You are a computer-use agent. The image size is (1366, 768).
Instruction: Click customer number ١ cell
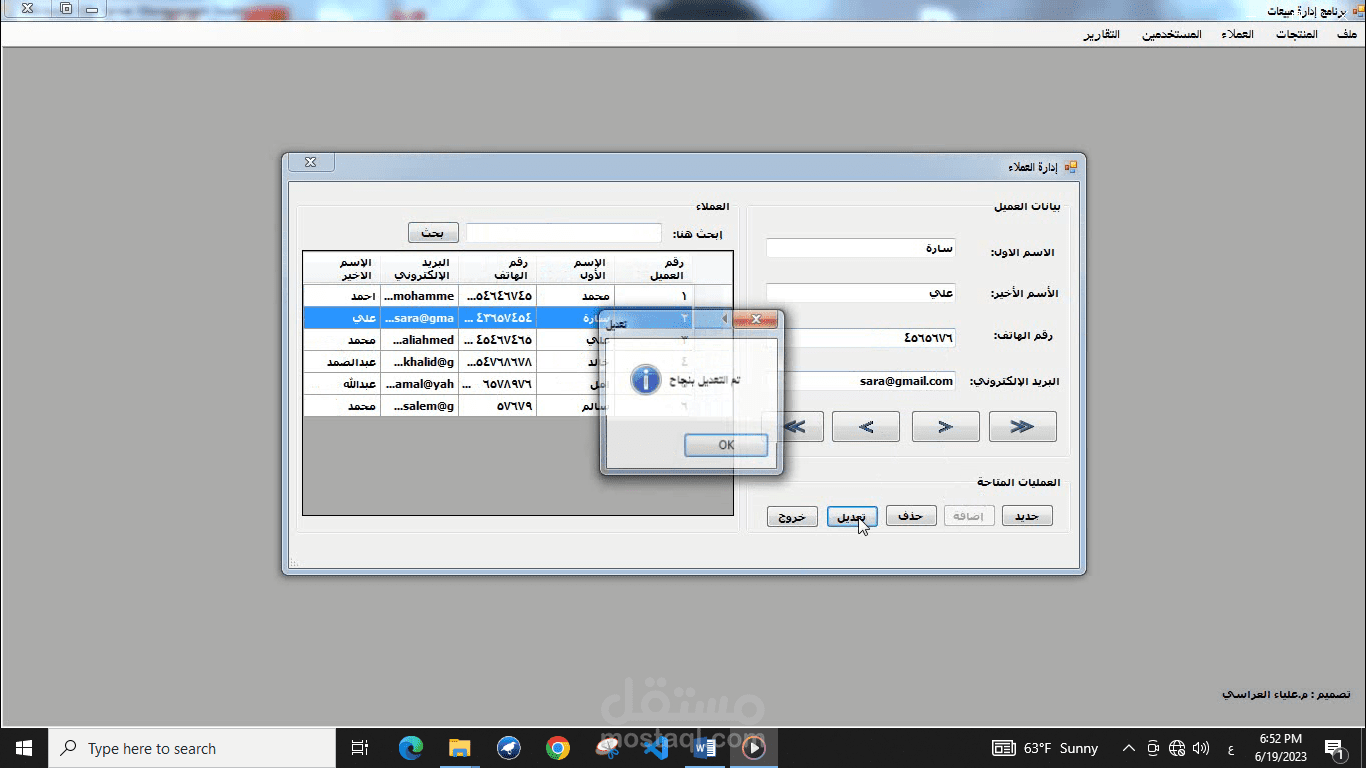654,296
